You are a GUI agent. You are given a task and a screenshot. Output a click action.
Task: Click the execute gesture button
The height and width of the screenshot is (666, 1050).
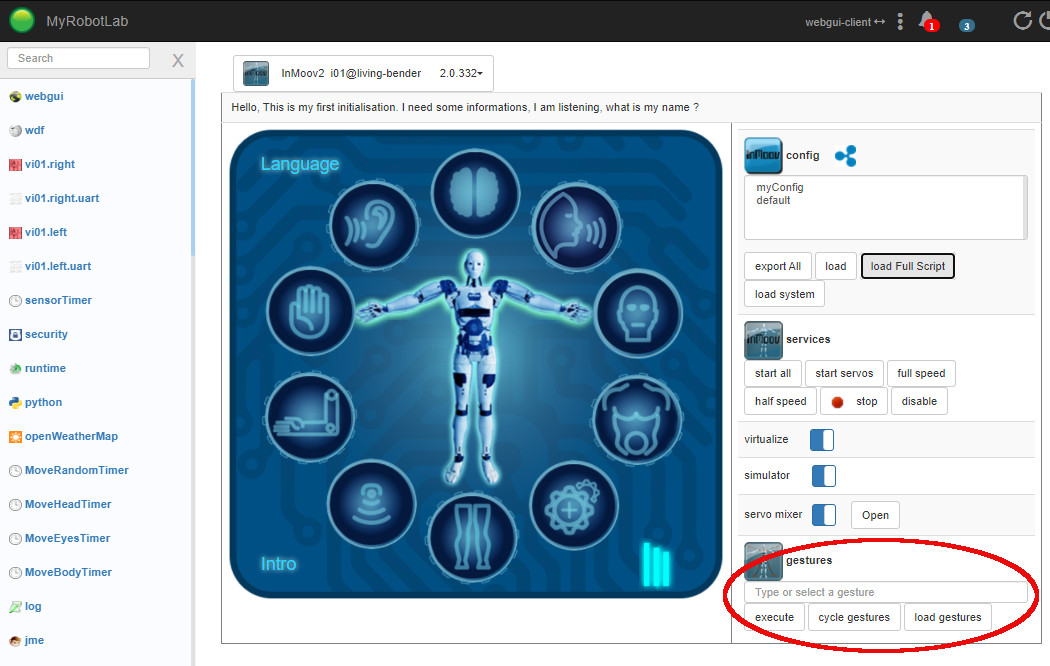(x=774, y=617)
